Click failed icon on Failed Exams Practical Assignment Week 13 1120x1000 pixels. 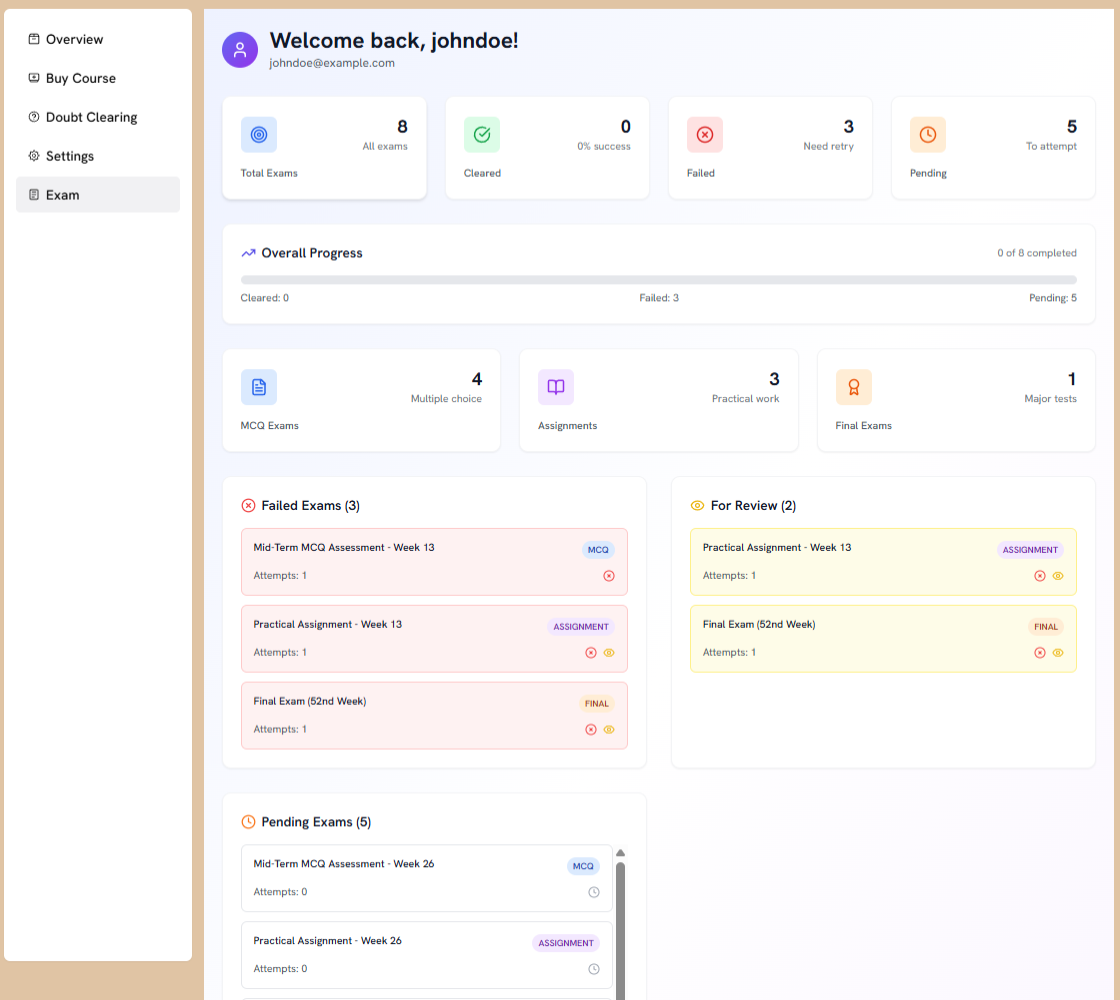pos(591,653)
